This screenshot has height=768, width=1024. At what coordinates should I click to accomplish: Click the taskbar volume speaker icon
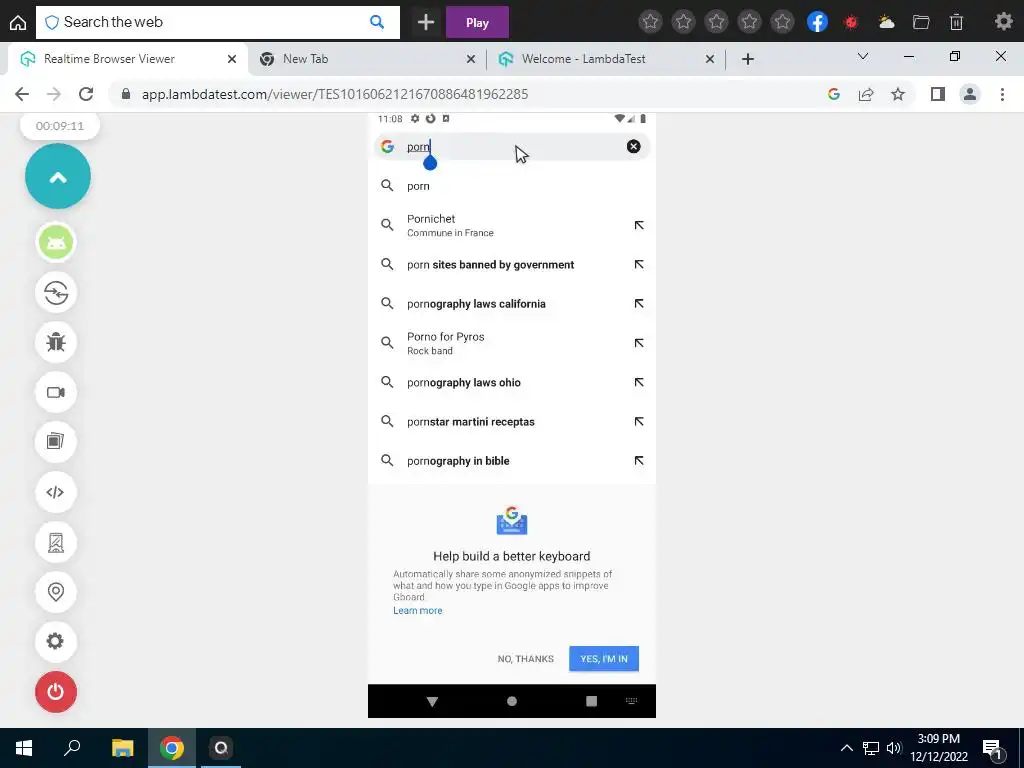click(x=894, y=748)
